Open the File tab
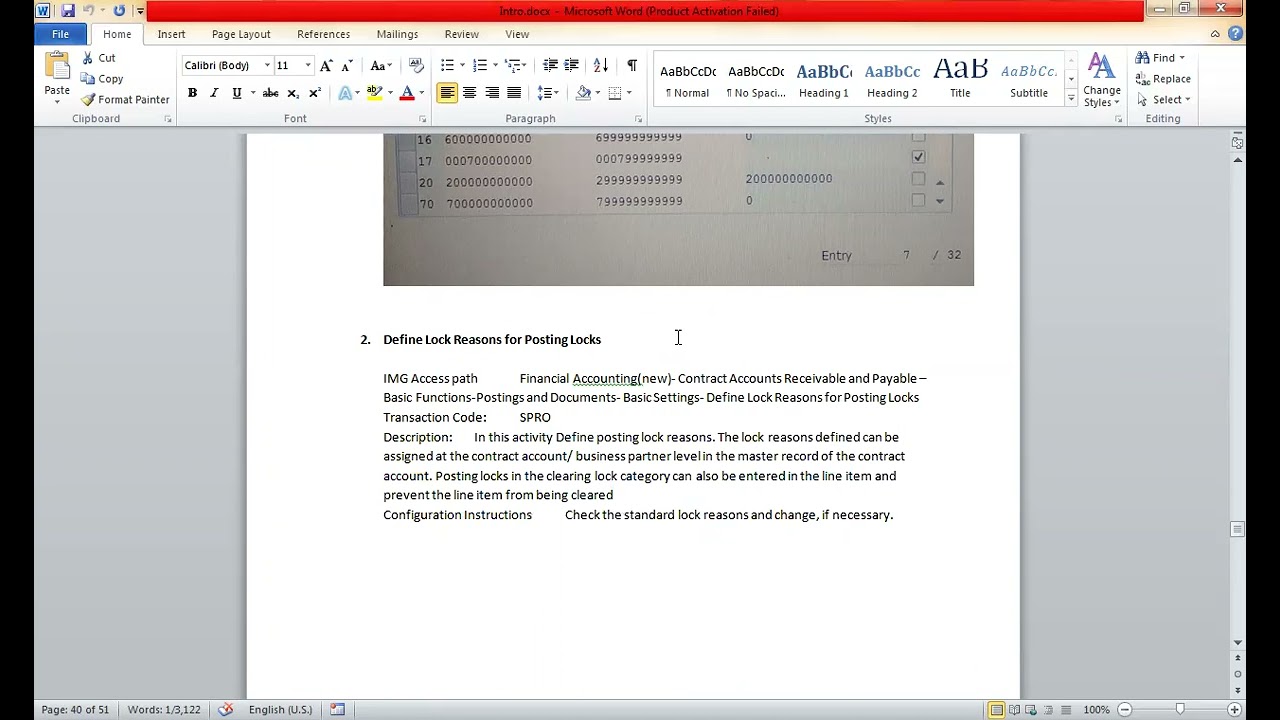Image resolution: width=1280 pixels, height=720 pixels. [60, 34]
